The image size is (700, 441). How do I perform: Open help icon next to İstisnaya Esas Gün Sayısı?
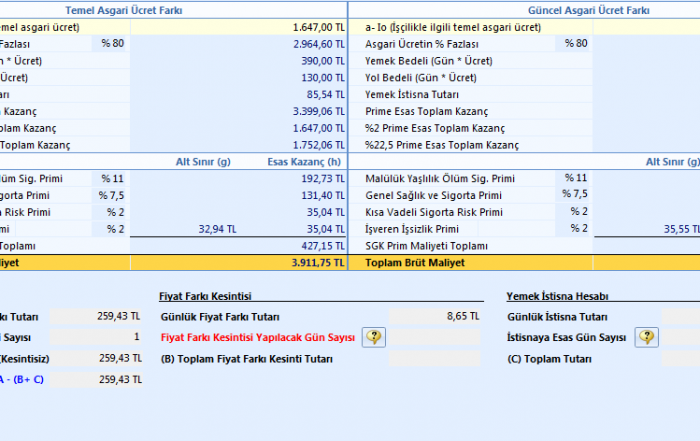(647, 337)
